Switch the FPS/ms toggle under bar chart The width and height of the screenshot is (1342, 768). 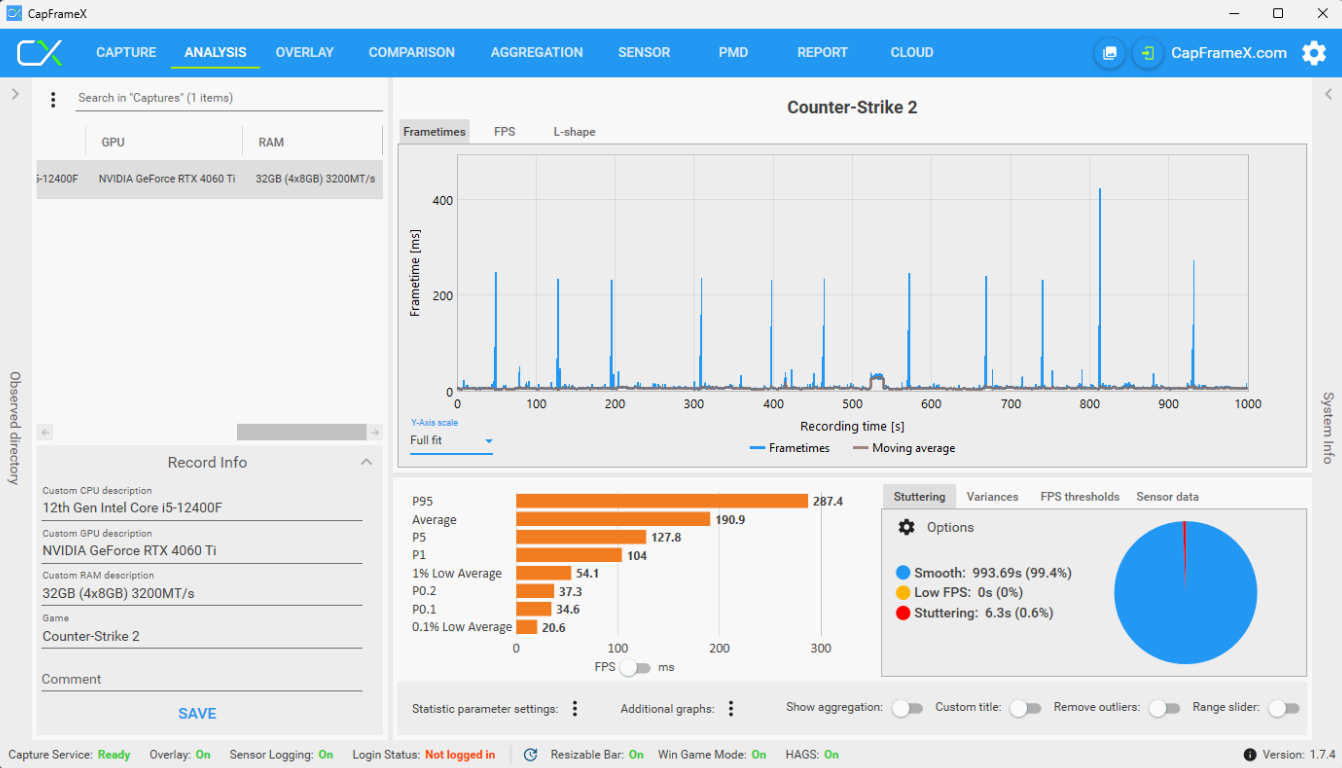click(x=635, y=667)
